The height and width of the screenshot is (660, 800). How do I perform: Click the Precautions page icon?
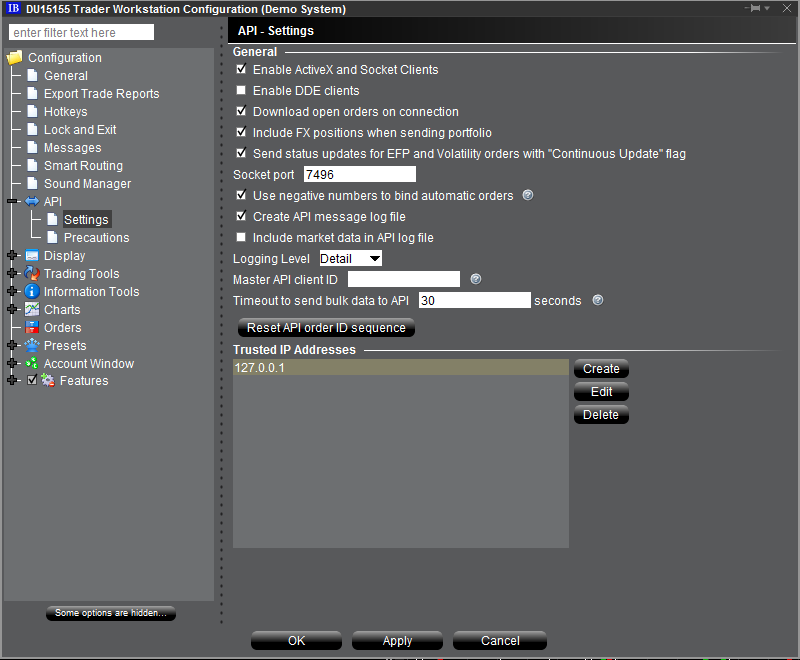52,237
